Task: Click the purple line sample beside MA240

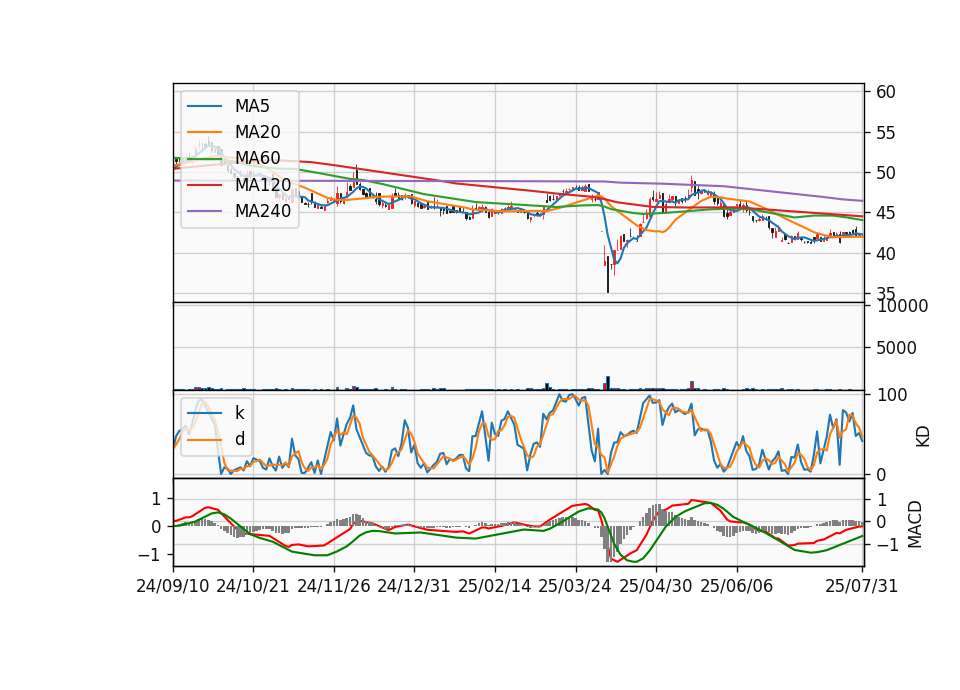Action: coord(204,211)
